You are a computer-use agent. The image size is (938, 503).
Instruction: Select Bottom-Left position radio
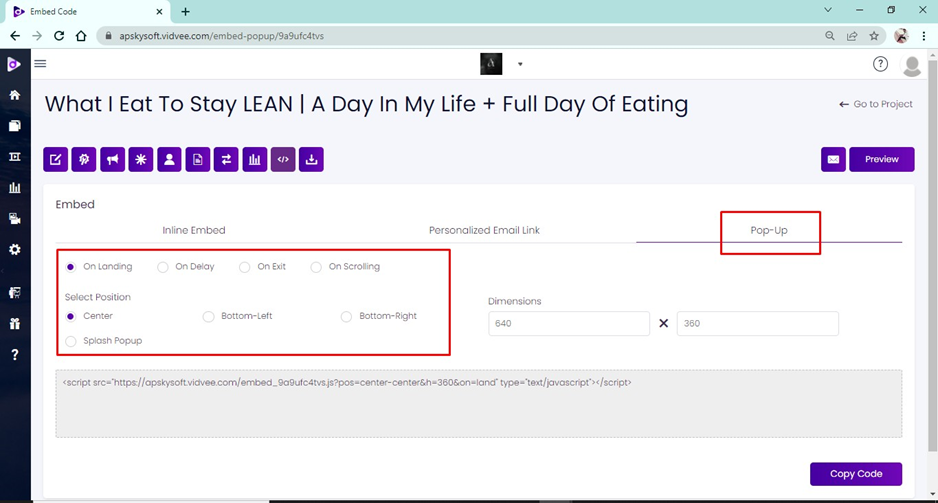coord(208,316)
